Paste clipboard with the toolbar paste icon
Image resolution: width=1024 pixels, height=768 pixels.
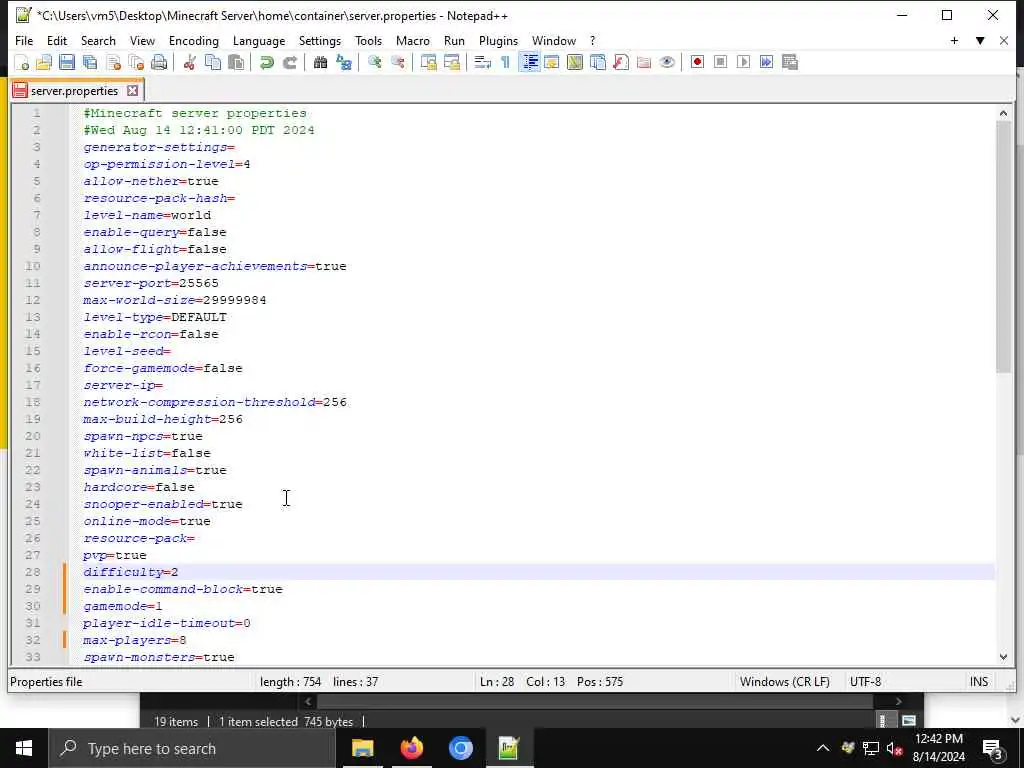[236, 62]
